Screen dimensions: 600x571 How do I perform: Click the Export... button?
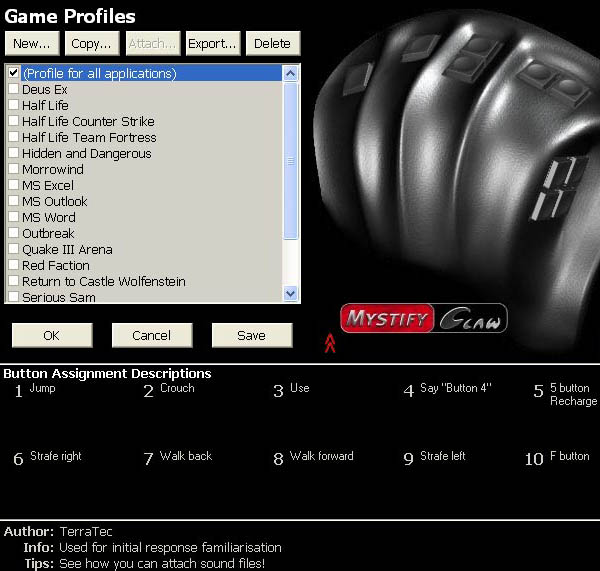[213, 44]
